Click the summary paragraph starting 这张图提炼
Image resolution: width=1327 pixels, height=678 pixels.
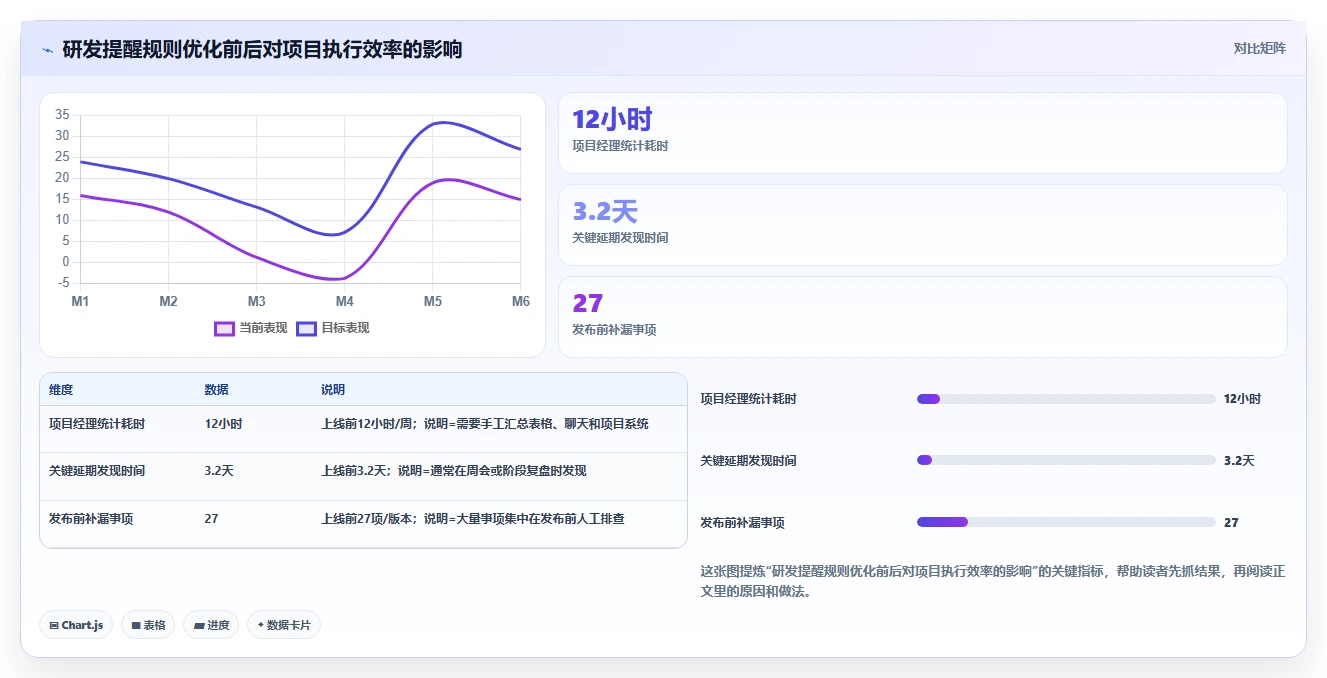coord(993,581)
